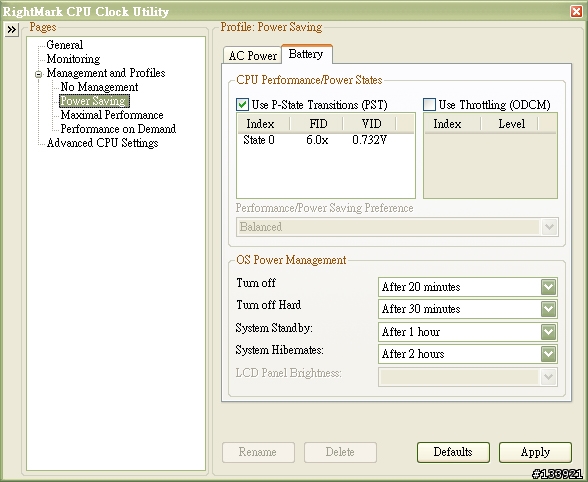Select the Performance on Demand profile

[x=118, y=129]
